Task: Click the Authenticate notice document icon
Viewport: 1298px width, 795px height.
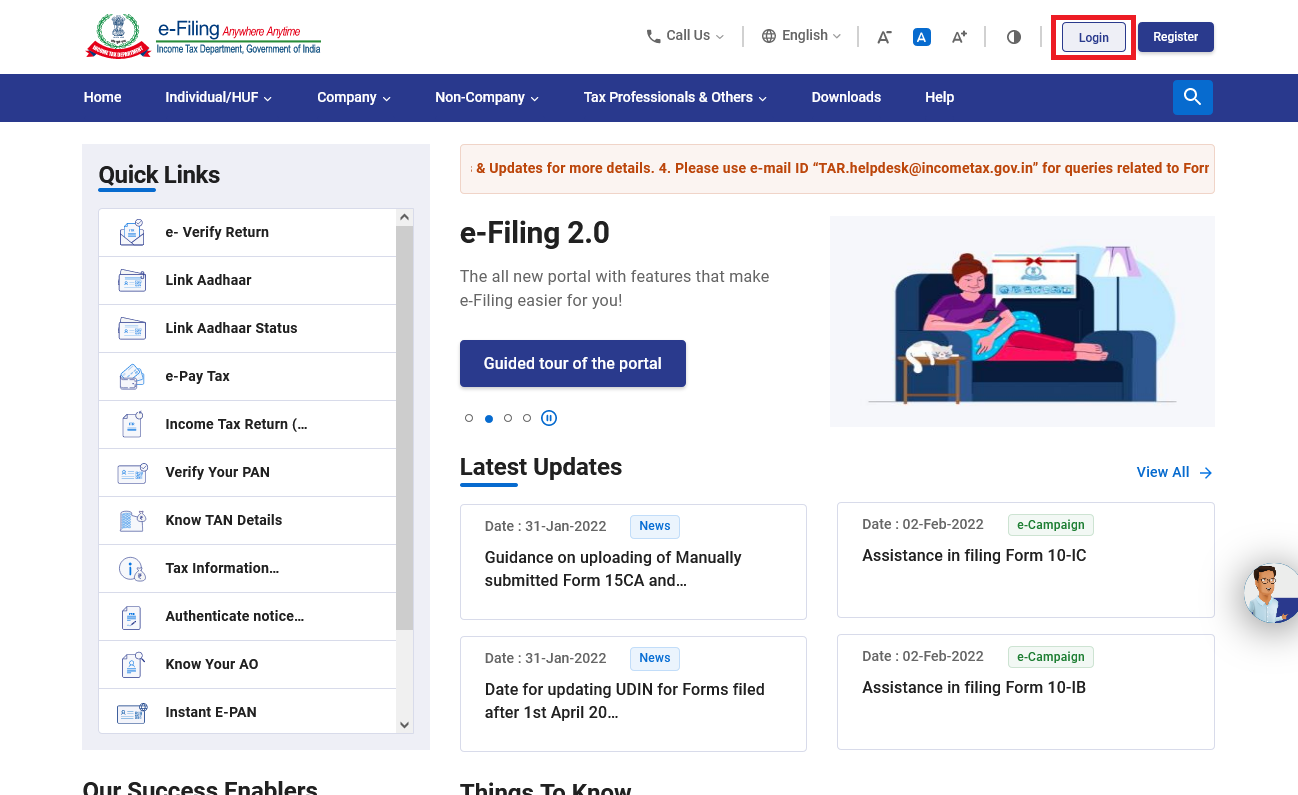Action: coord(131,617)
